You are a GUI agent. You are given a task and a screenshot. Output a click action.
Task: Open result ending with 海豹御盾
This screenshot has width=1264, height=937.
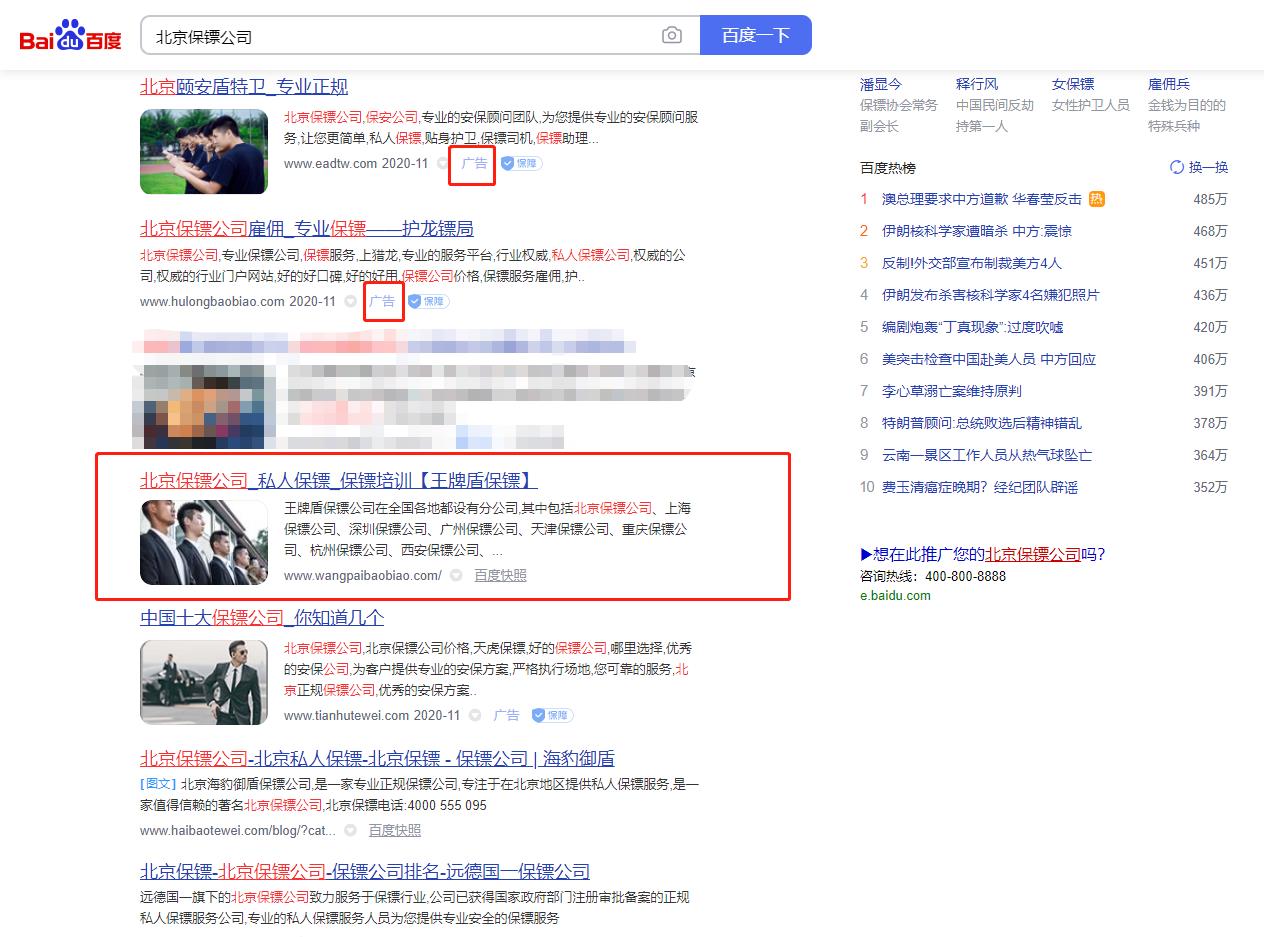point(377,758)
